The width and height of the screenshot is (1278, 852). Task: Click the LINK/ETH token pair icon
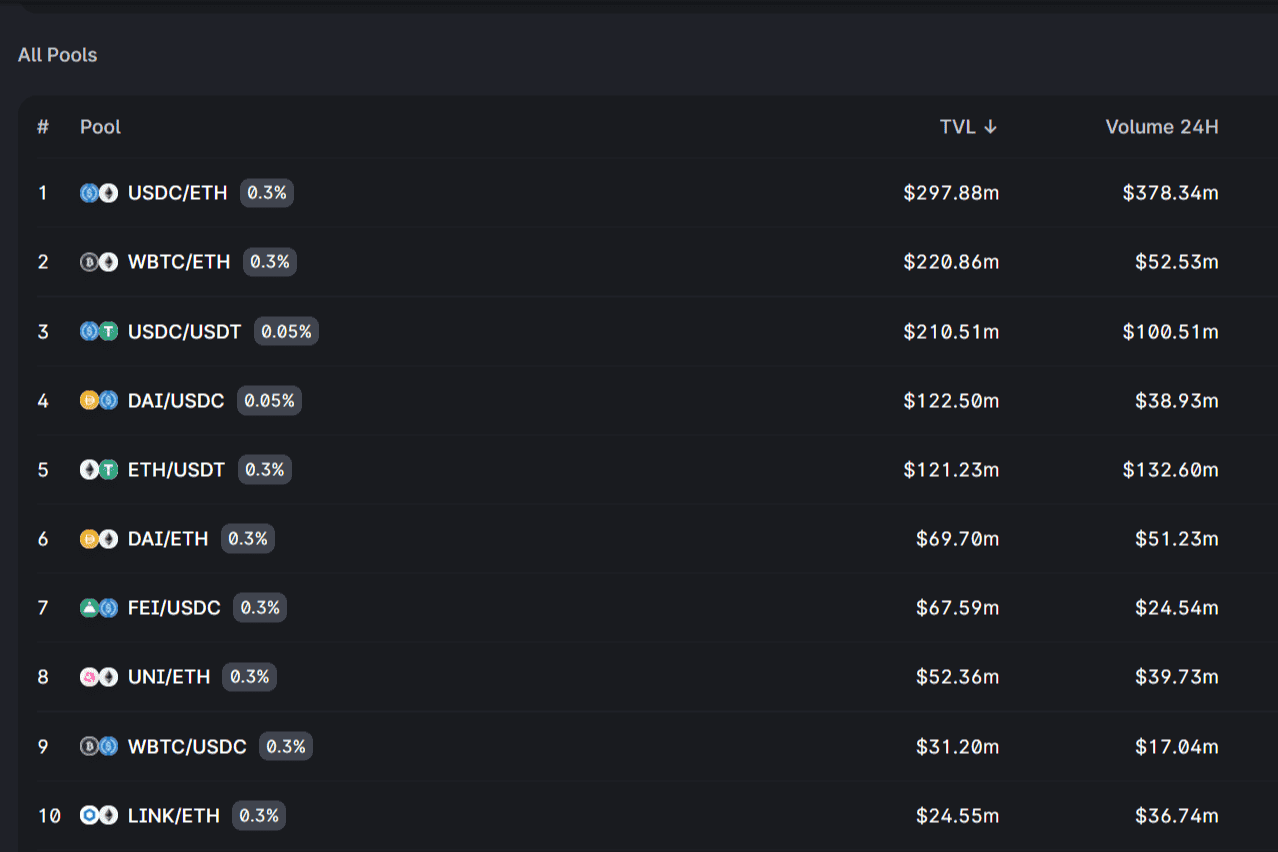[x=99, y=815]
